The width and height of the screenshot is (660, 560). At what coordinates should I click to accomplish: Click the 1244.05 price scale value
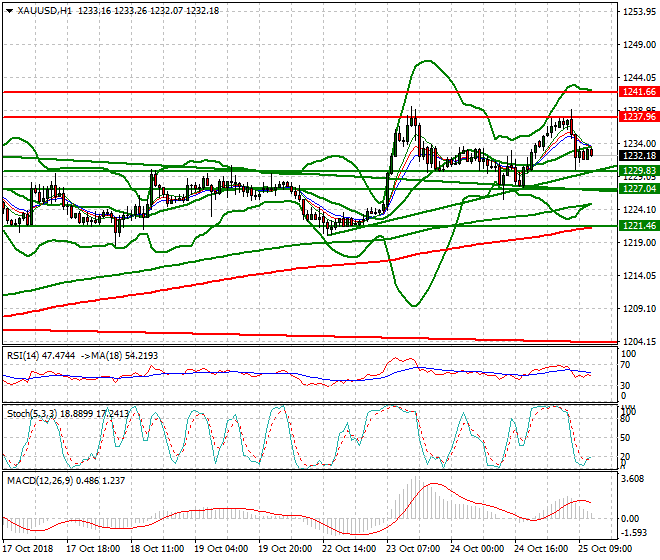639,77
